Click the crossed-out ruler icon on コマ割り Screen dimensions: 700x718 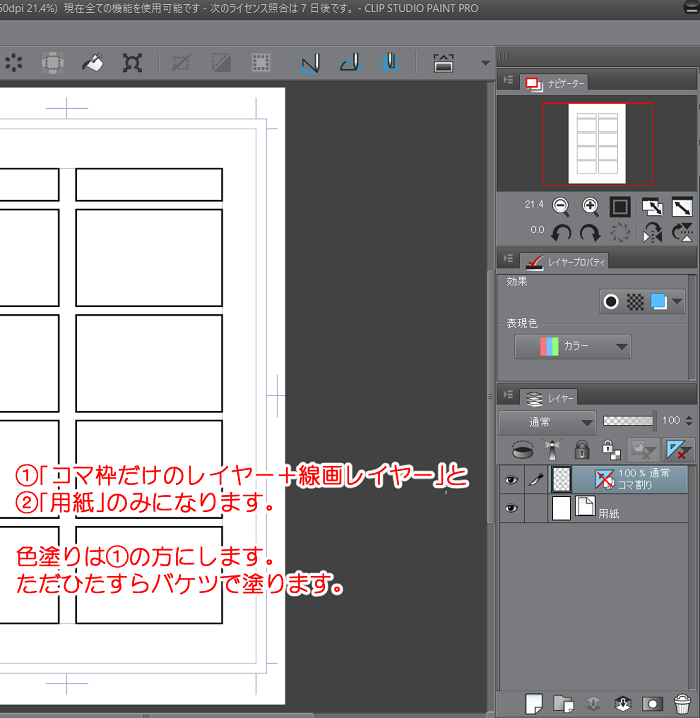(x=605, y=480)
